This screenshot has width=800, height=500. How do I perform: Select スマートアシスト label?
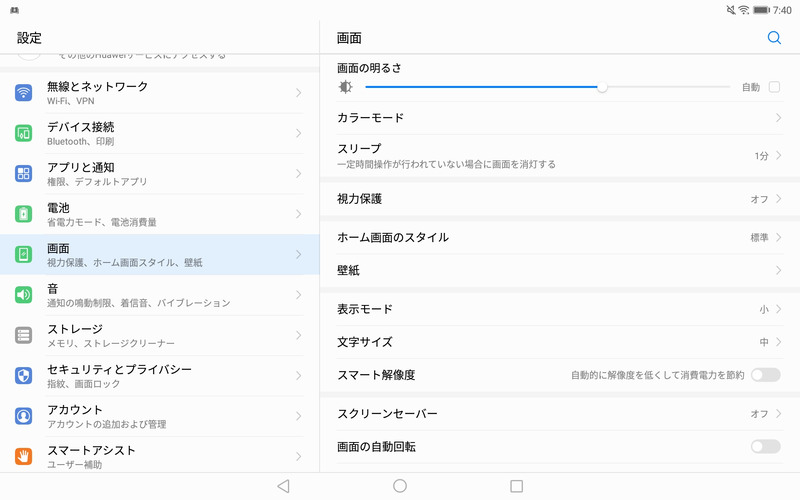(91, 450)
